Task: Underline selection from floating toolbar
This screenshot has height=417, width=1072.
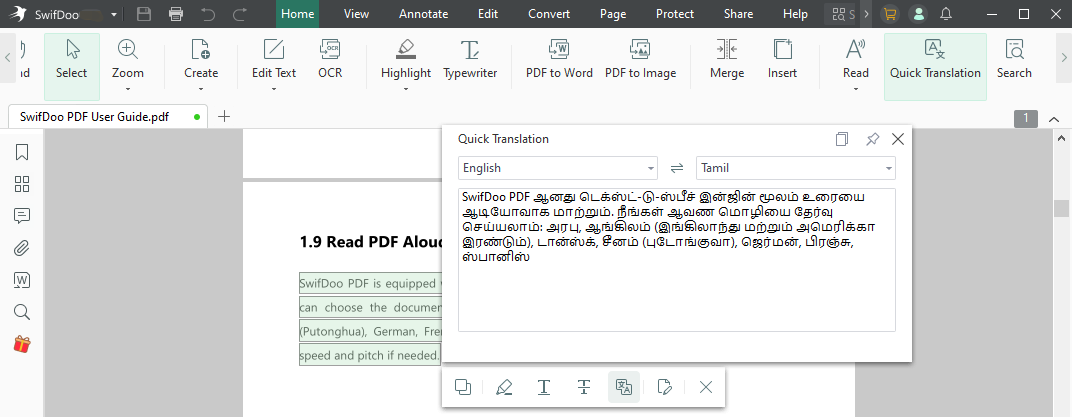Action: 544,387
